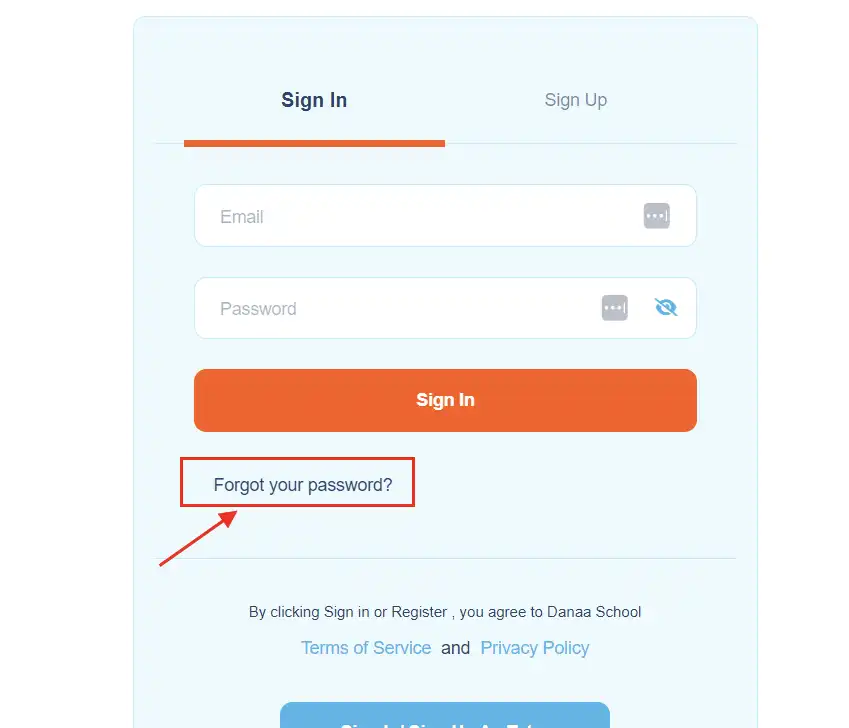Click the password manager icon in Password field
This screenshot has width=849, height=728.
tap(614, 308)
